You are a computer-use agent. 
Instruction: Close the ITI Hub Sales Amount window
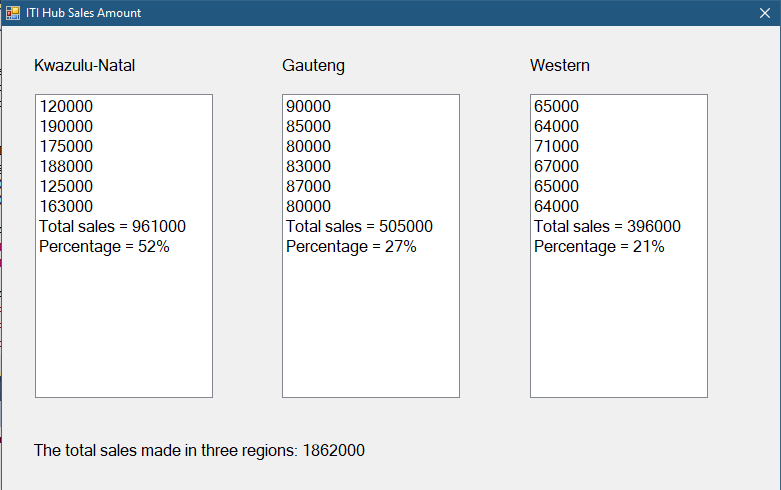[x=764, y=13]
